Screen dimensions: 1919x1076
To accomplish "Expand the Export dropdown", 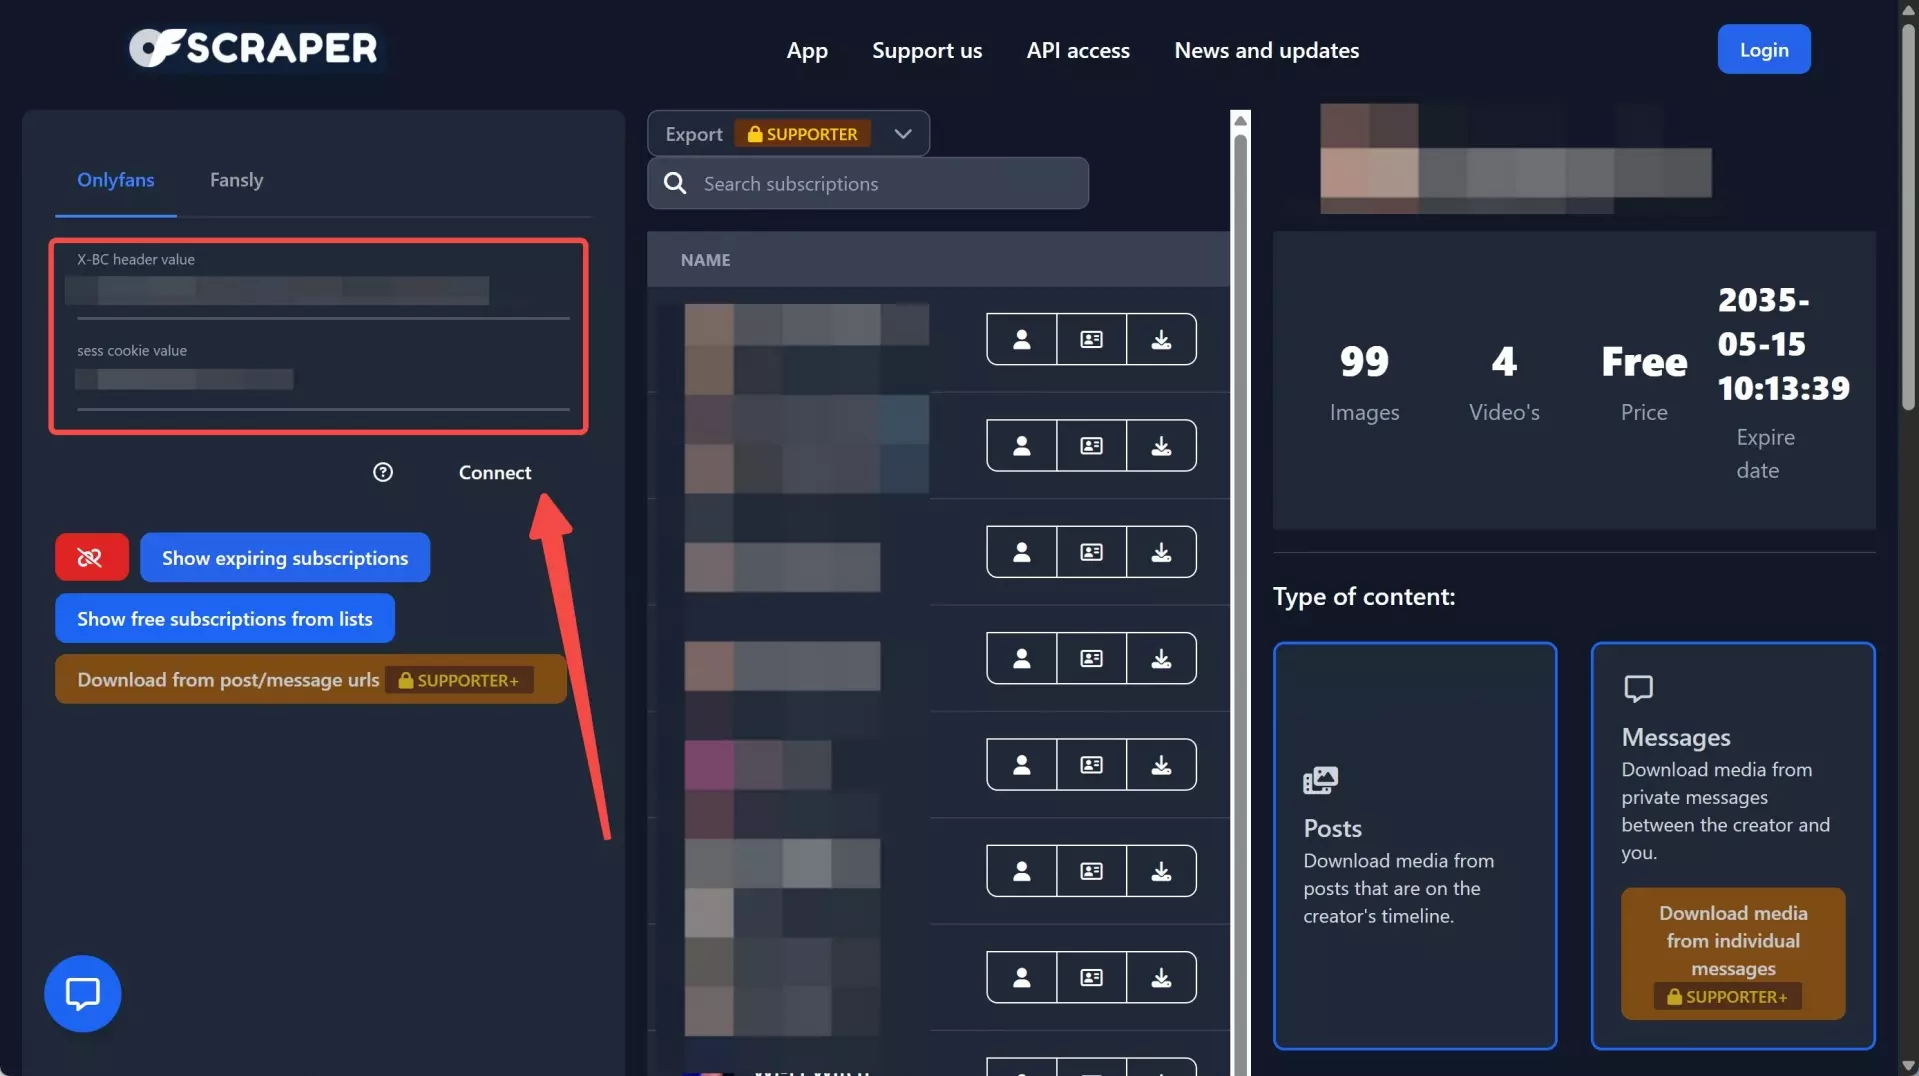I will 788,133.
